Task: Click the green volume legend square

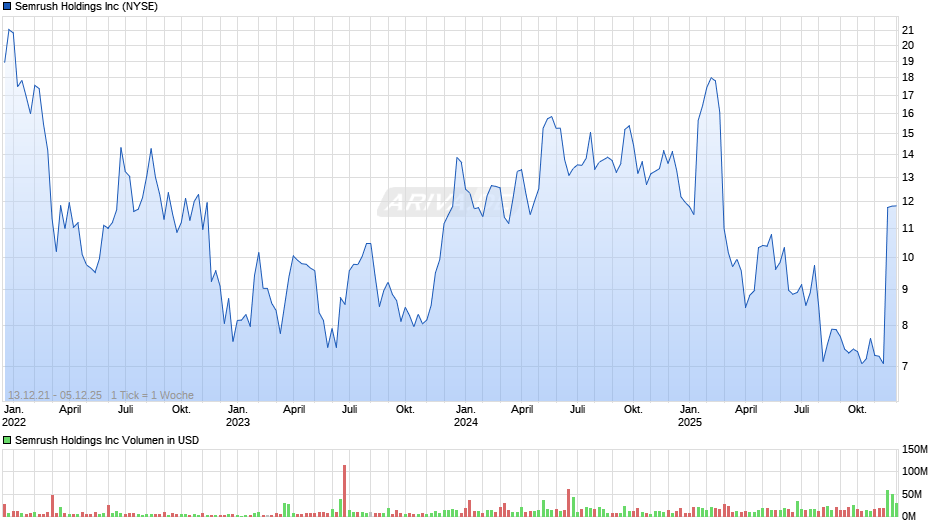Action: pyautogui.click(x=7, y=440)
